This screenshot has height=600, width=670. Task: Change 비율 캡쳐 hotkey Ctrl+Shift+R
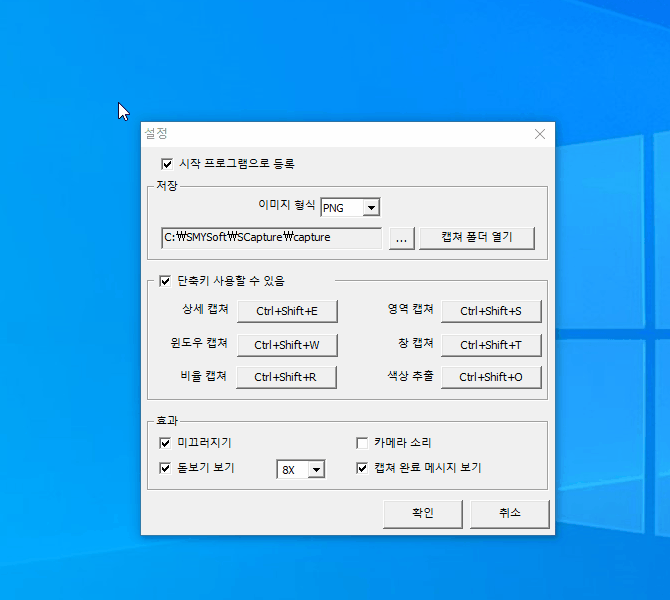coord(286,377)
